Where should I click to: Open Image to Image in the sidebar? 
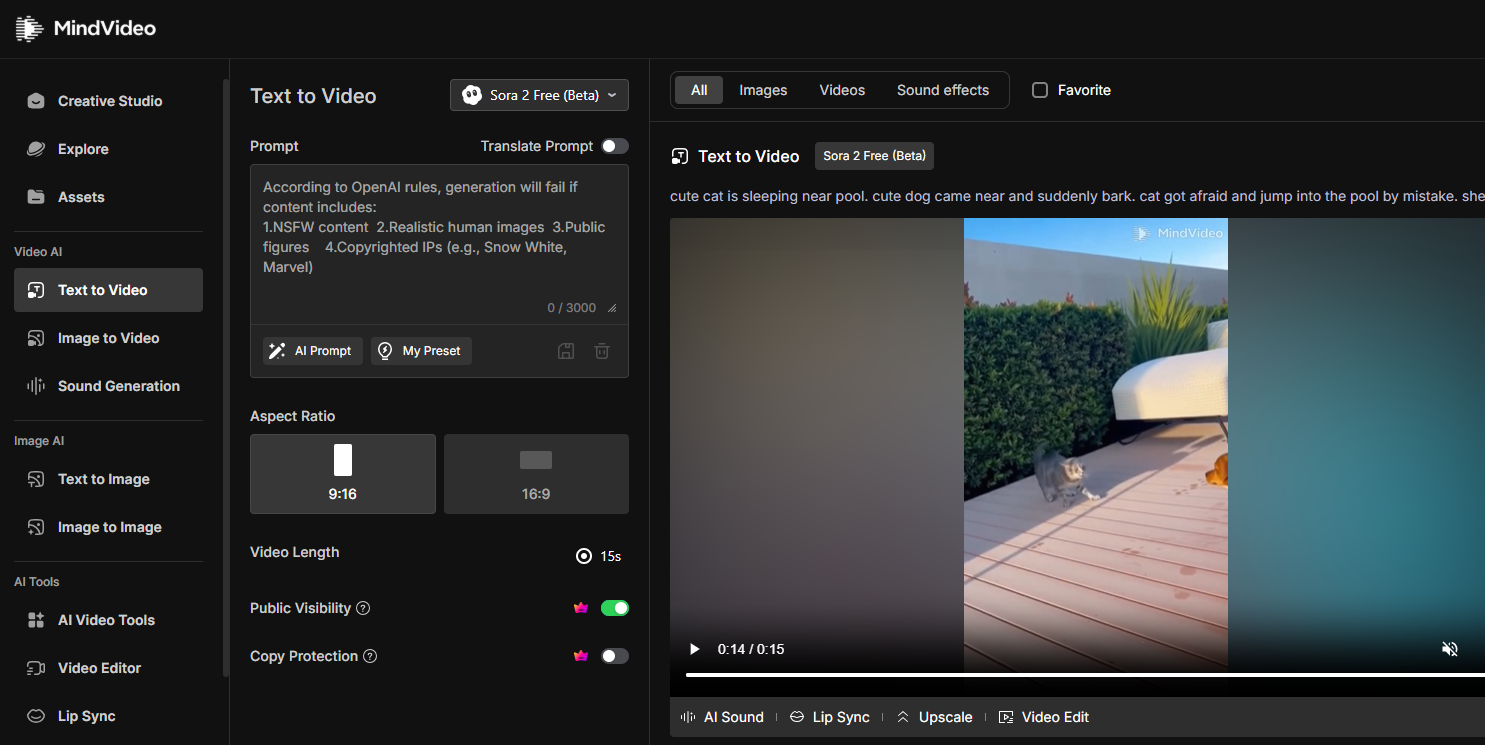point(108,527)
